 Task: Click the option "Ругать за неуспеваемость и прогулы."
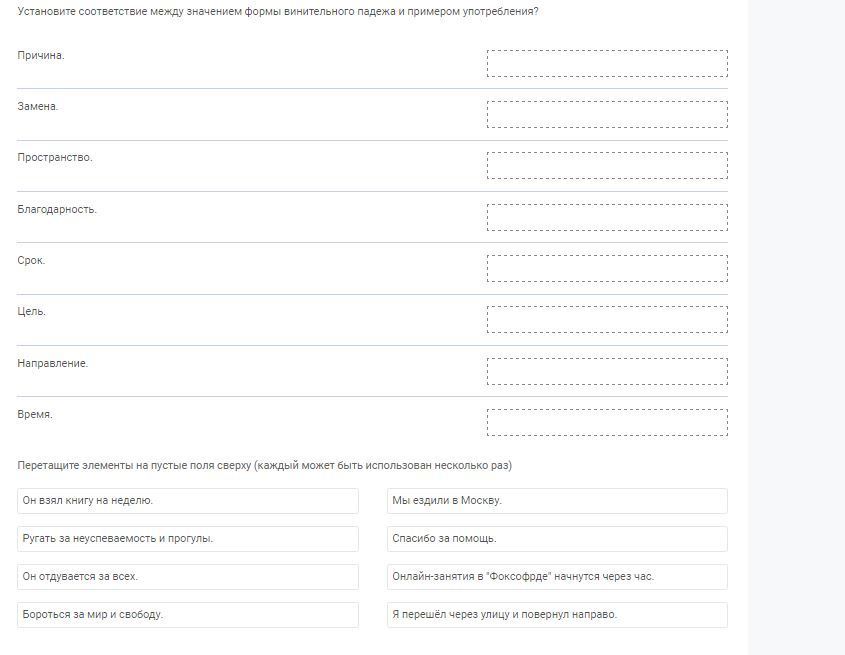(x=188, y=538)
